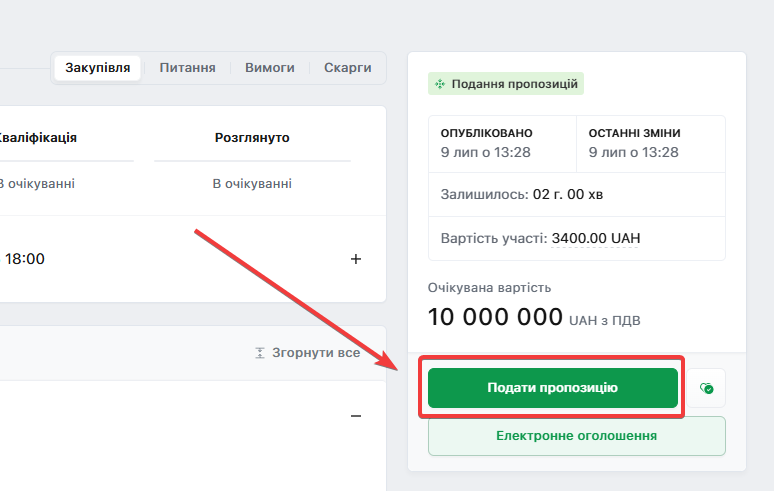This screenshot has height=491, width=774.
Task: Go to the 'Скарги' tab
Action: point(347,68)
